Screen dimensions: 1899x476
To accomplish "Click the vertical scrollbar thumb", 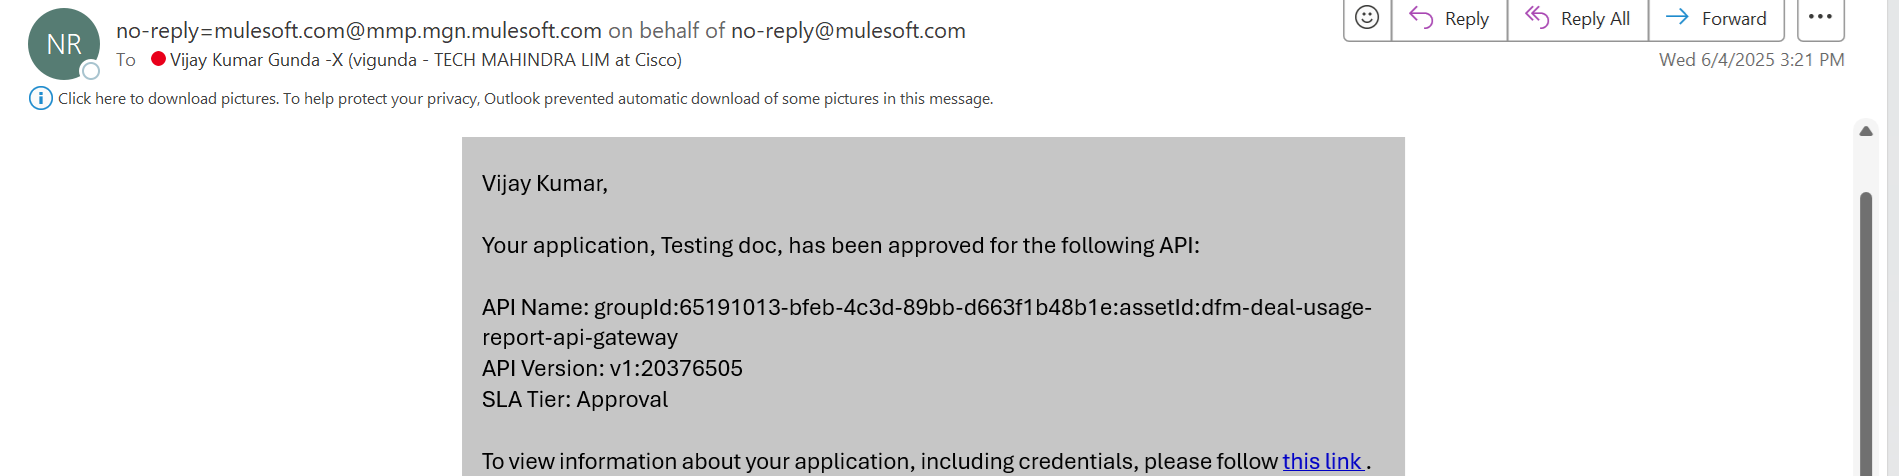I will pos(1866,334).
